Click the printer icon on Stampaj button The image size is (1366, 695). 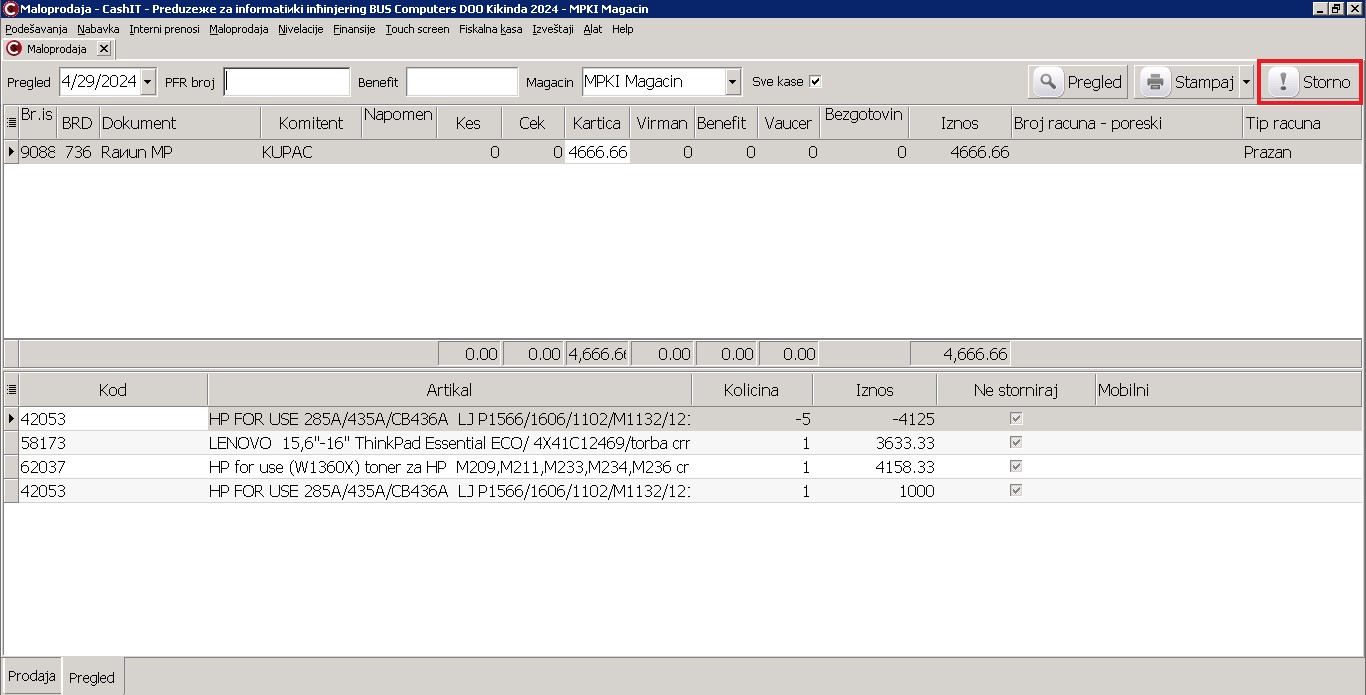(1155, 82)
